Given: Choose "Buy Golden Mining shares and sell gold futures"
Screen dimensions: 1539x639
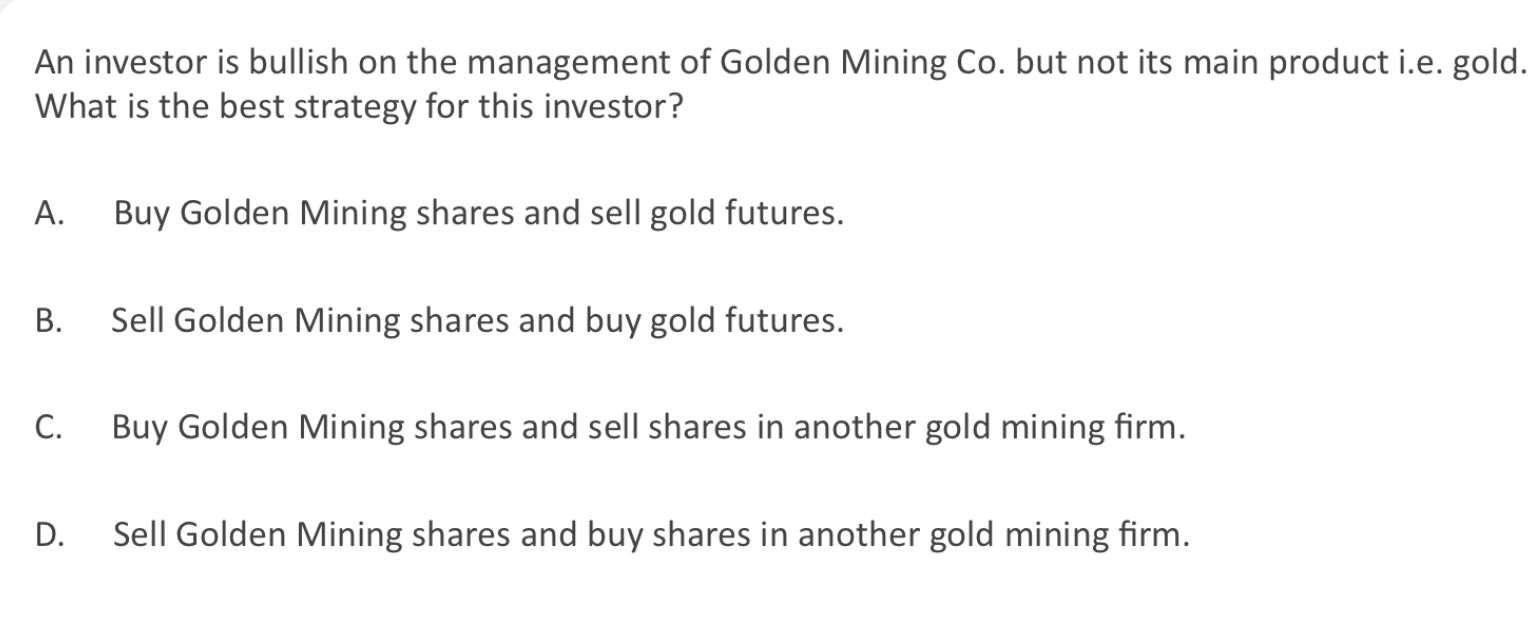Looking at the screenshot, I should [x=478, y=213].
